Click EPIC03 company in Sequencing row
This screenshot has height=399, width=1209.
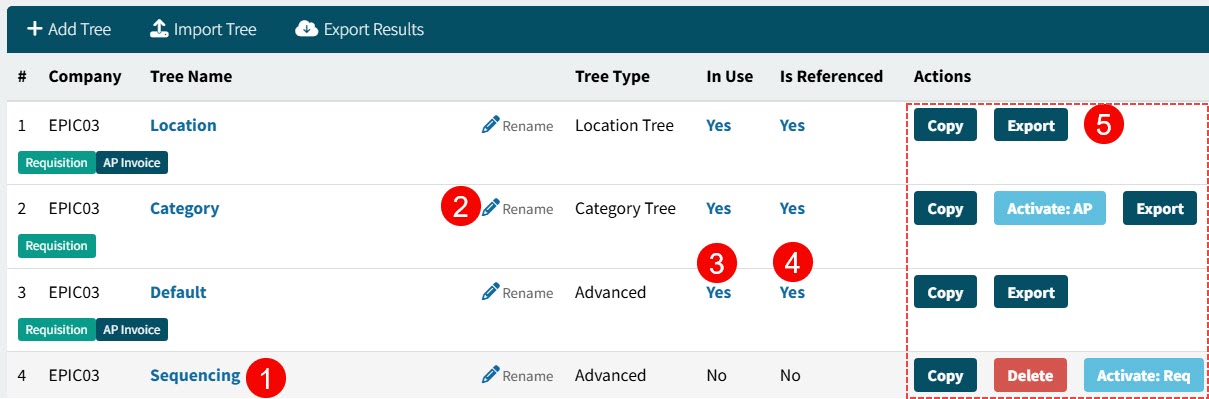tap(74, 375)
